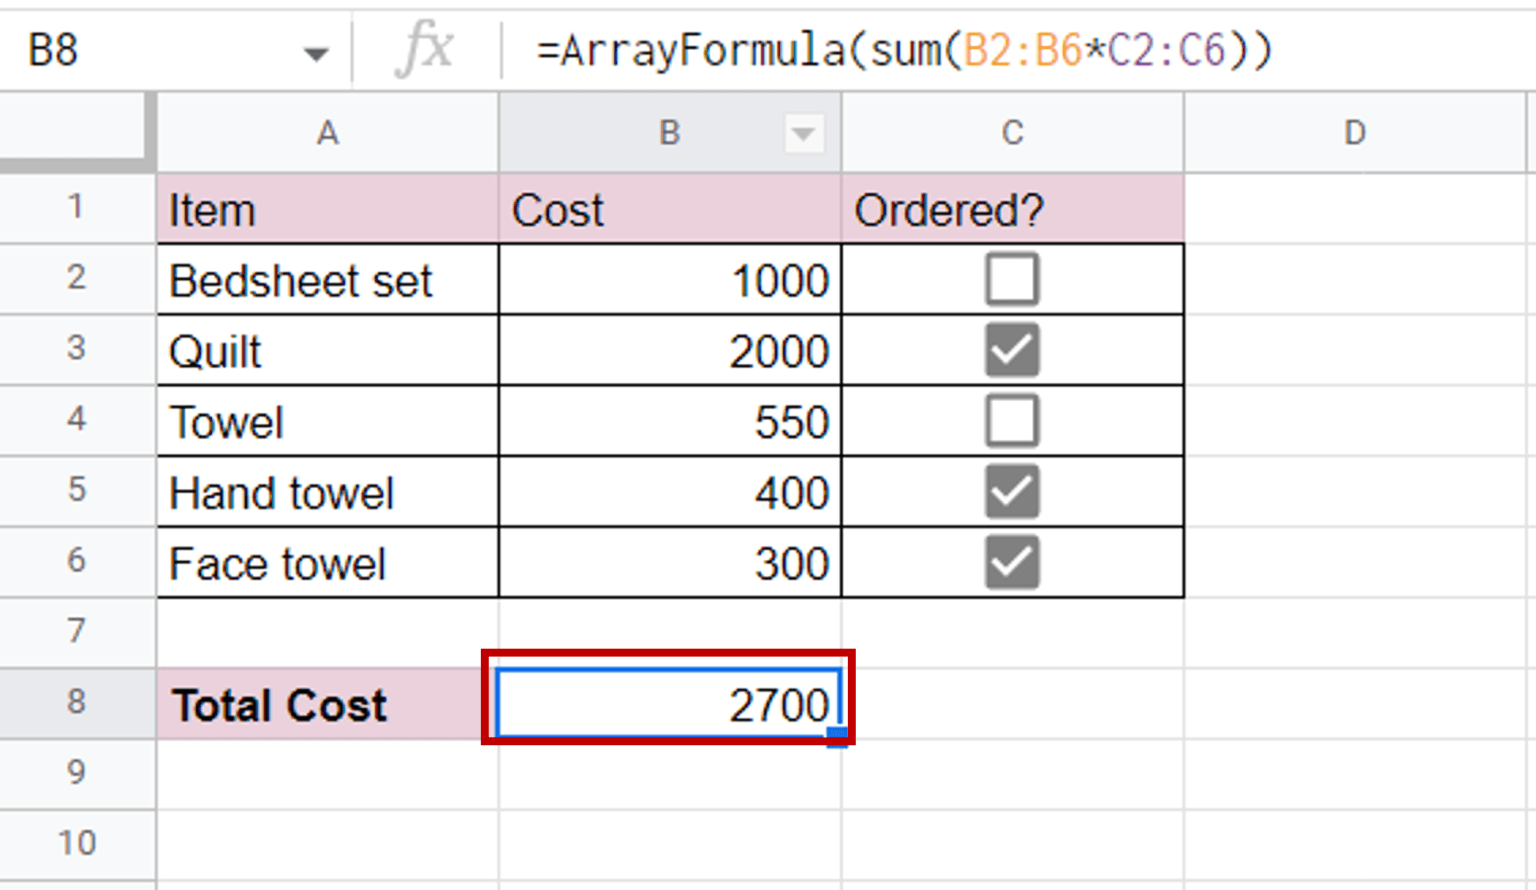Click the fill handle on cell B8
1536x890 pixels.
836,737
